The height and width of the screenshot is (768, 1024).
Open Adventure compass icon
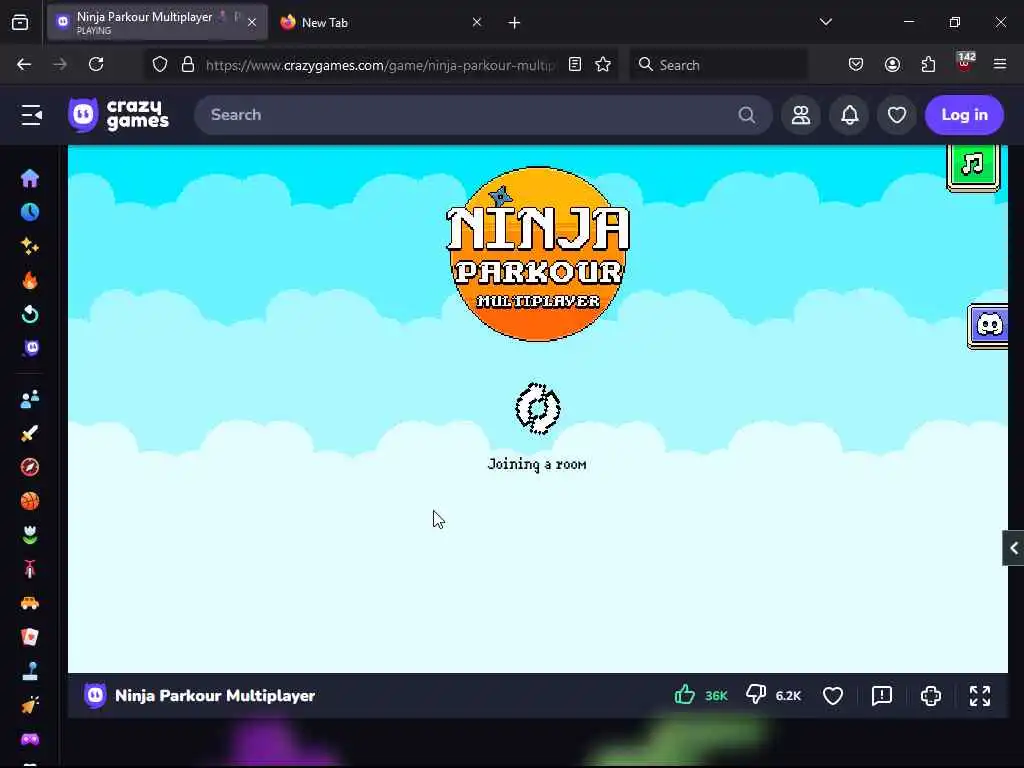(x=30, y=467)
